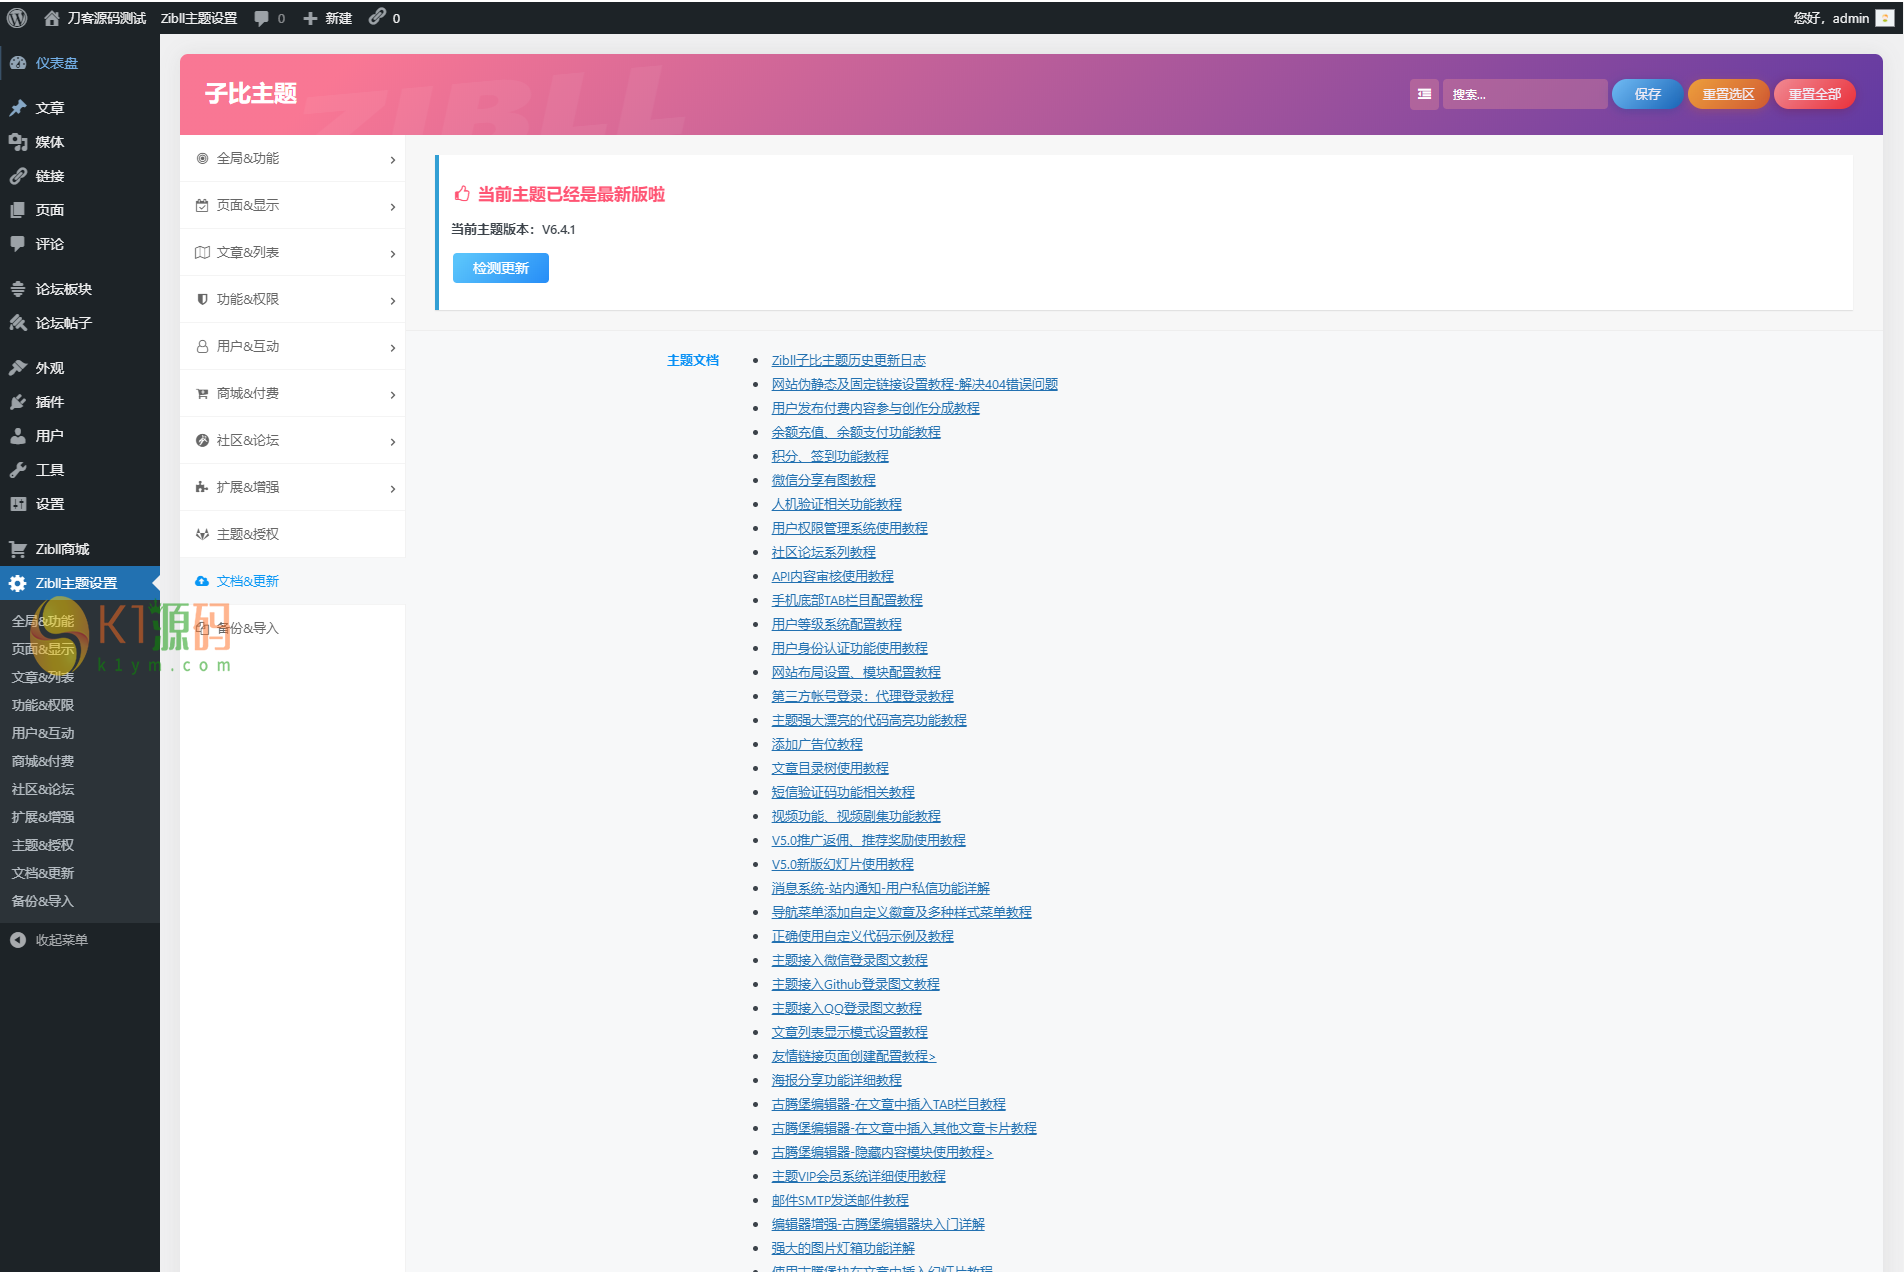The image size is (1904, 1272).
Task: Click the 重置全部 button
Action: click(1815, 94)
